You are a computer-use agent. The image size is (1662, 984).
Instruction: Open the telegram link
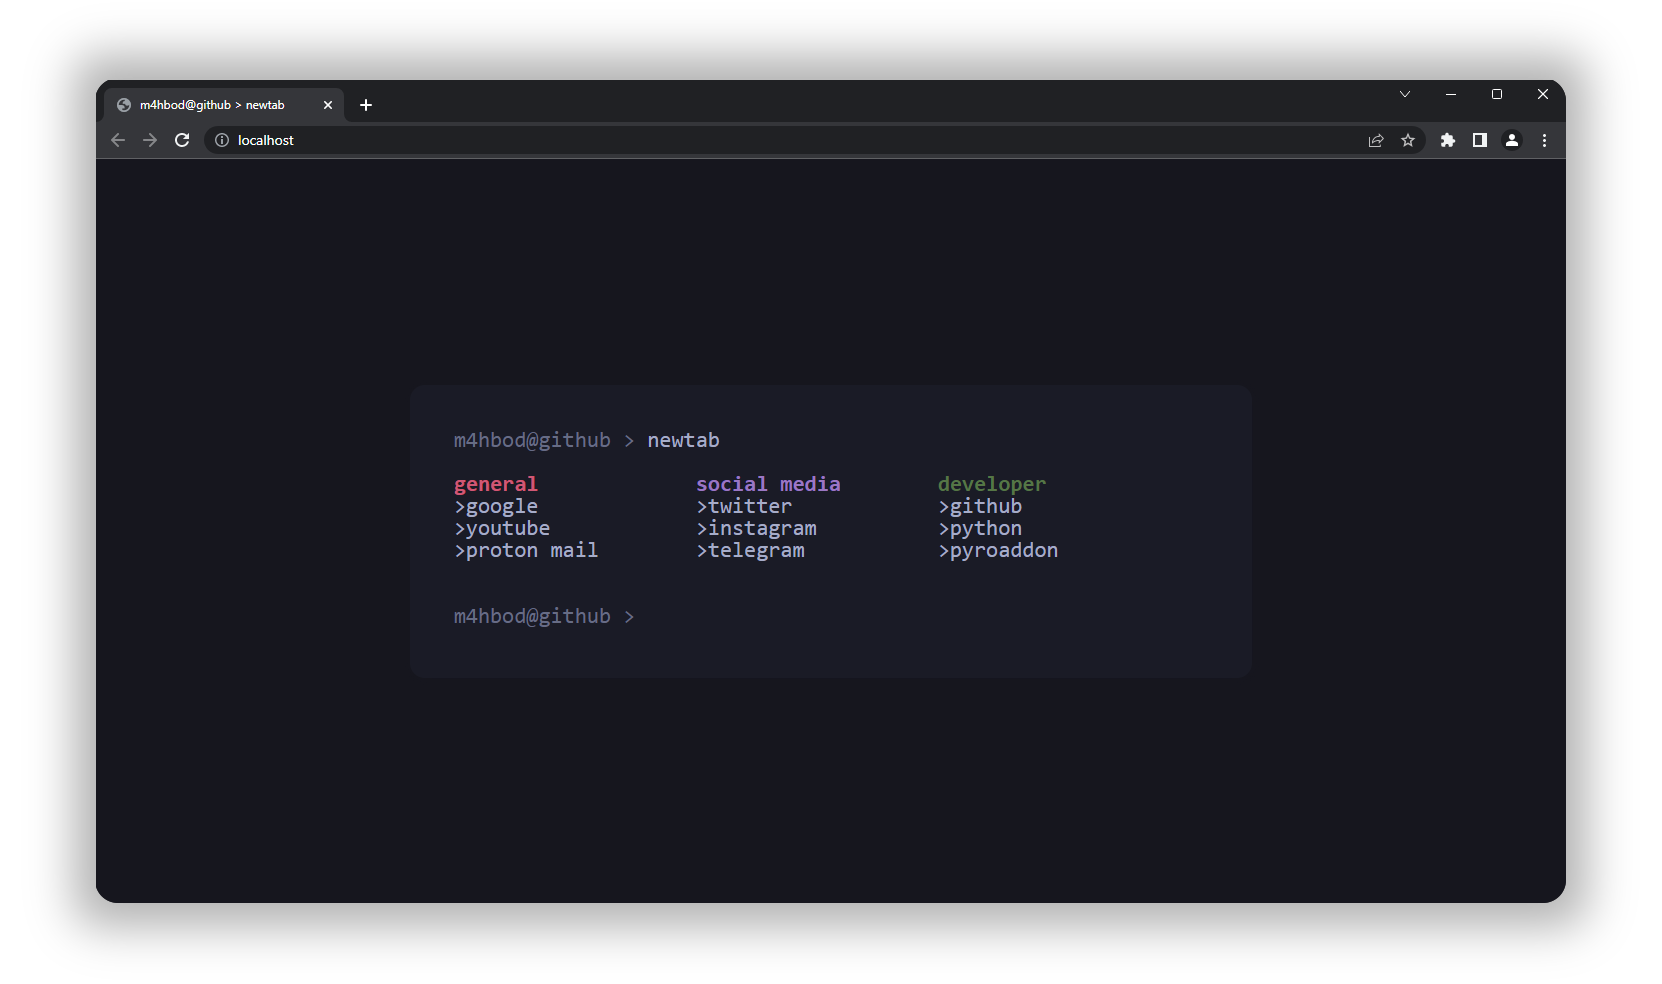(x=750, y=551)
